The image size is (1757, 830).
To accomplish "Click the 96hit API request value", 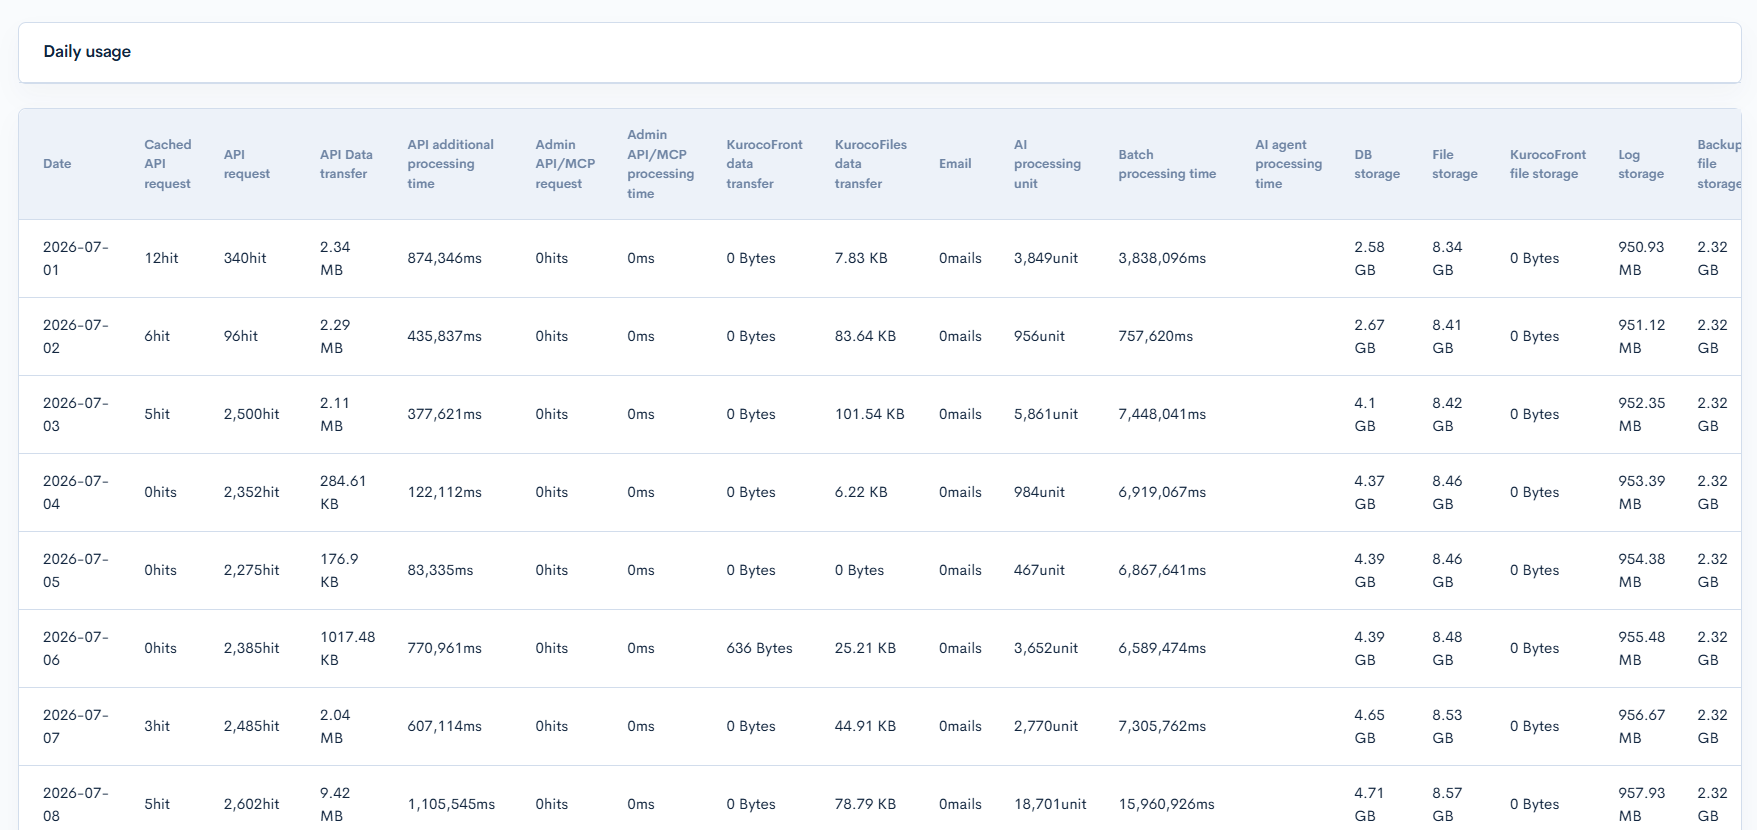I will pyautogui.click(x=241, y=336).
